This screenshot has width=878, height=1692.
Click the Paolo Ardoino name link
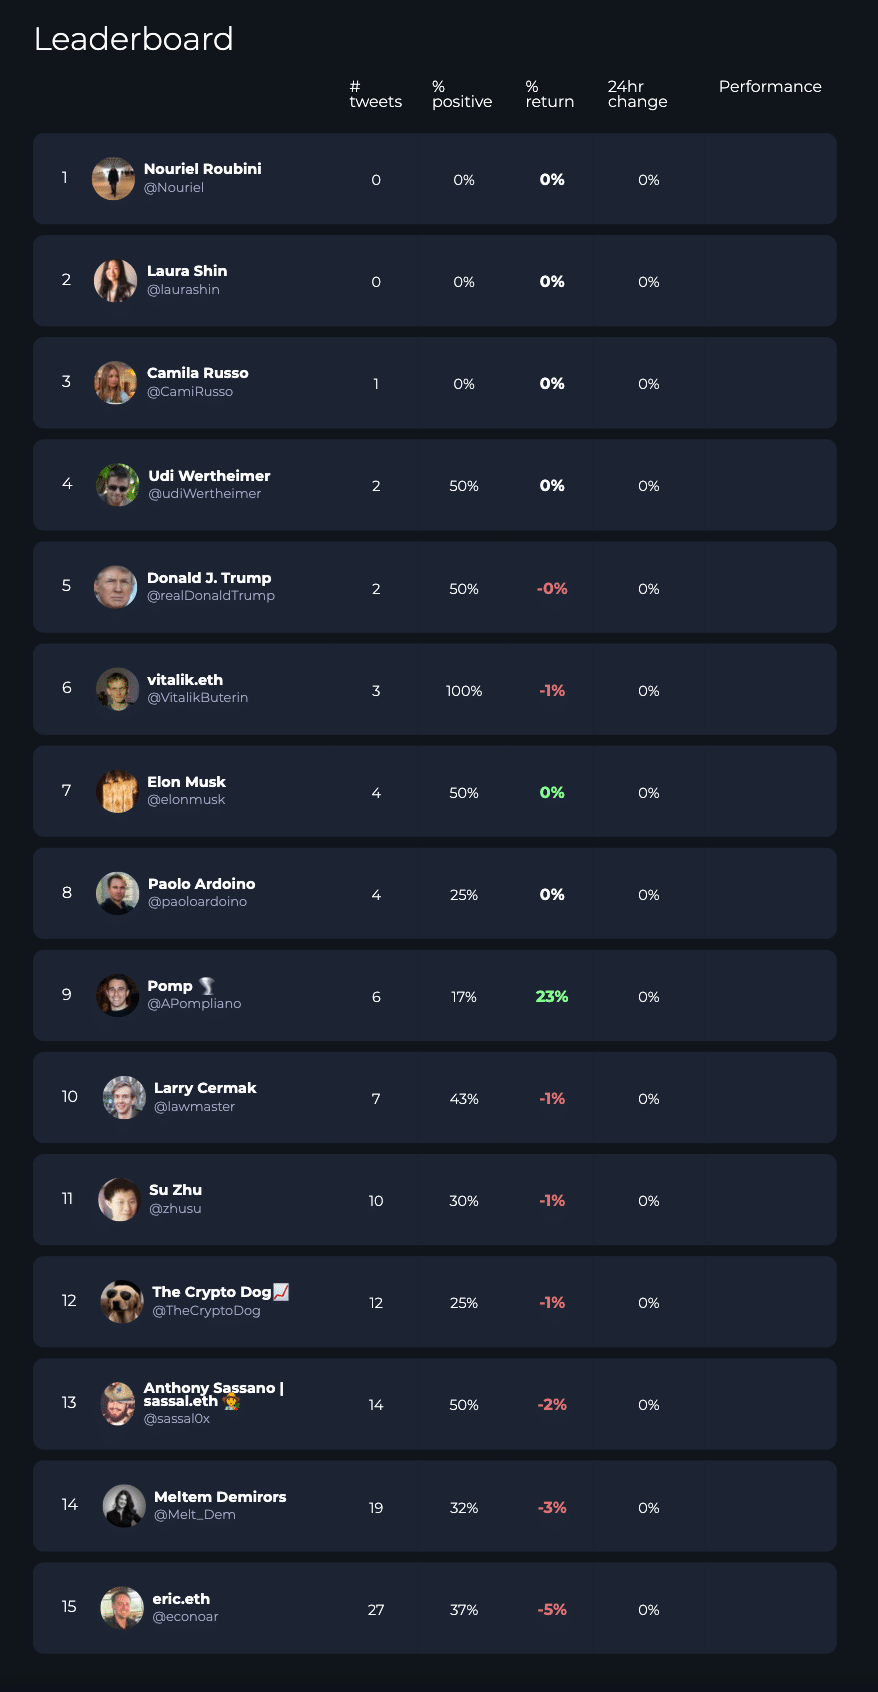[x=201, y=884]
